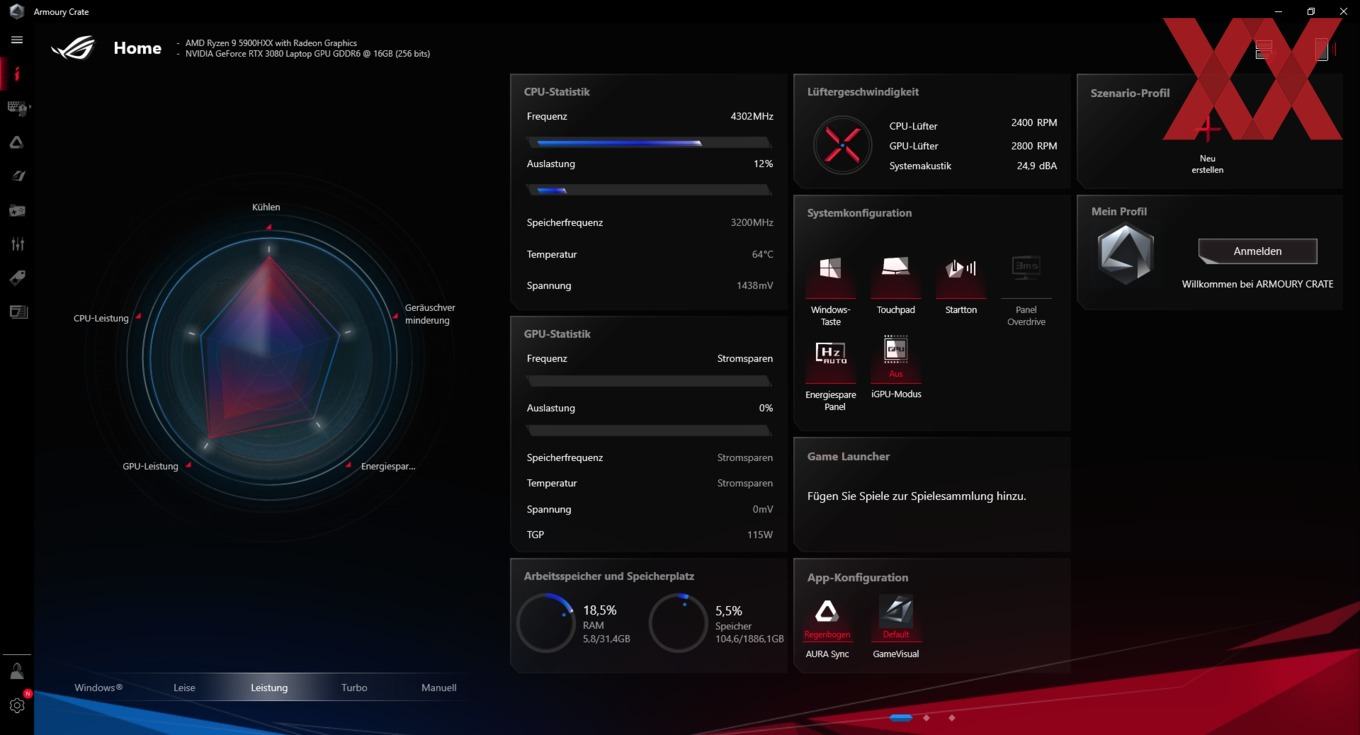Open the hamburger menu in the sidebar
Screen dimensions: 1360x735
16,40
